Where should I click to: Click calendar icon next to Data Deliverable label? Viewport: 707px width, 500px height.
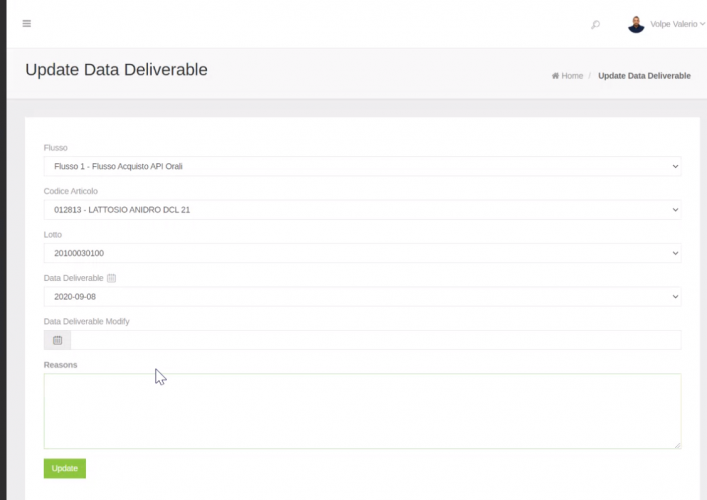pyautogui.click(x=111, y=278)
